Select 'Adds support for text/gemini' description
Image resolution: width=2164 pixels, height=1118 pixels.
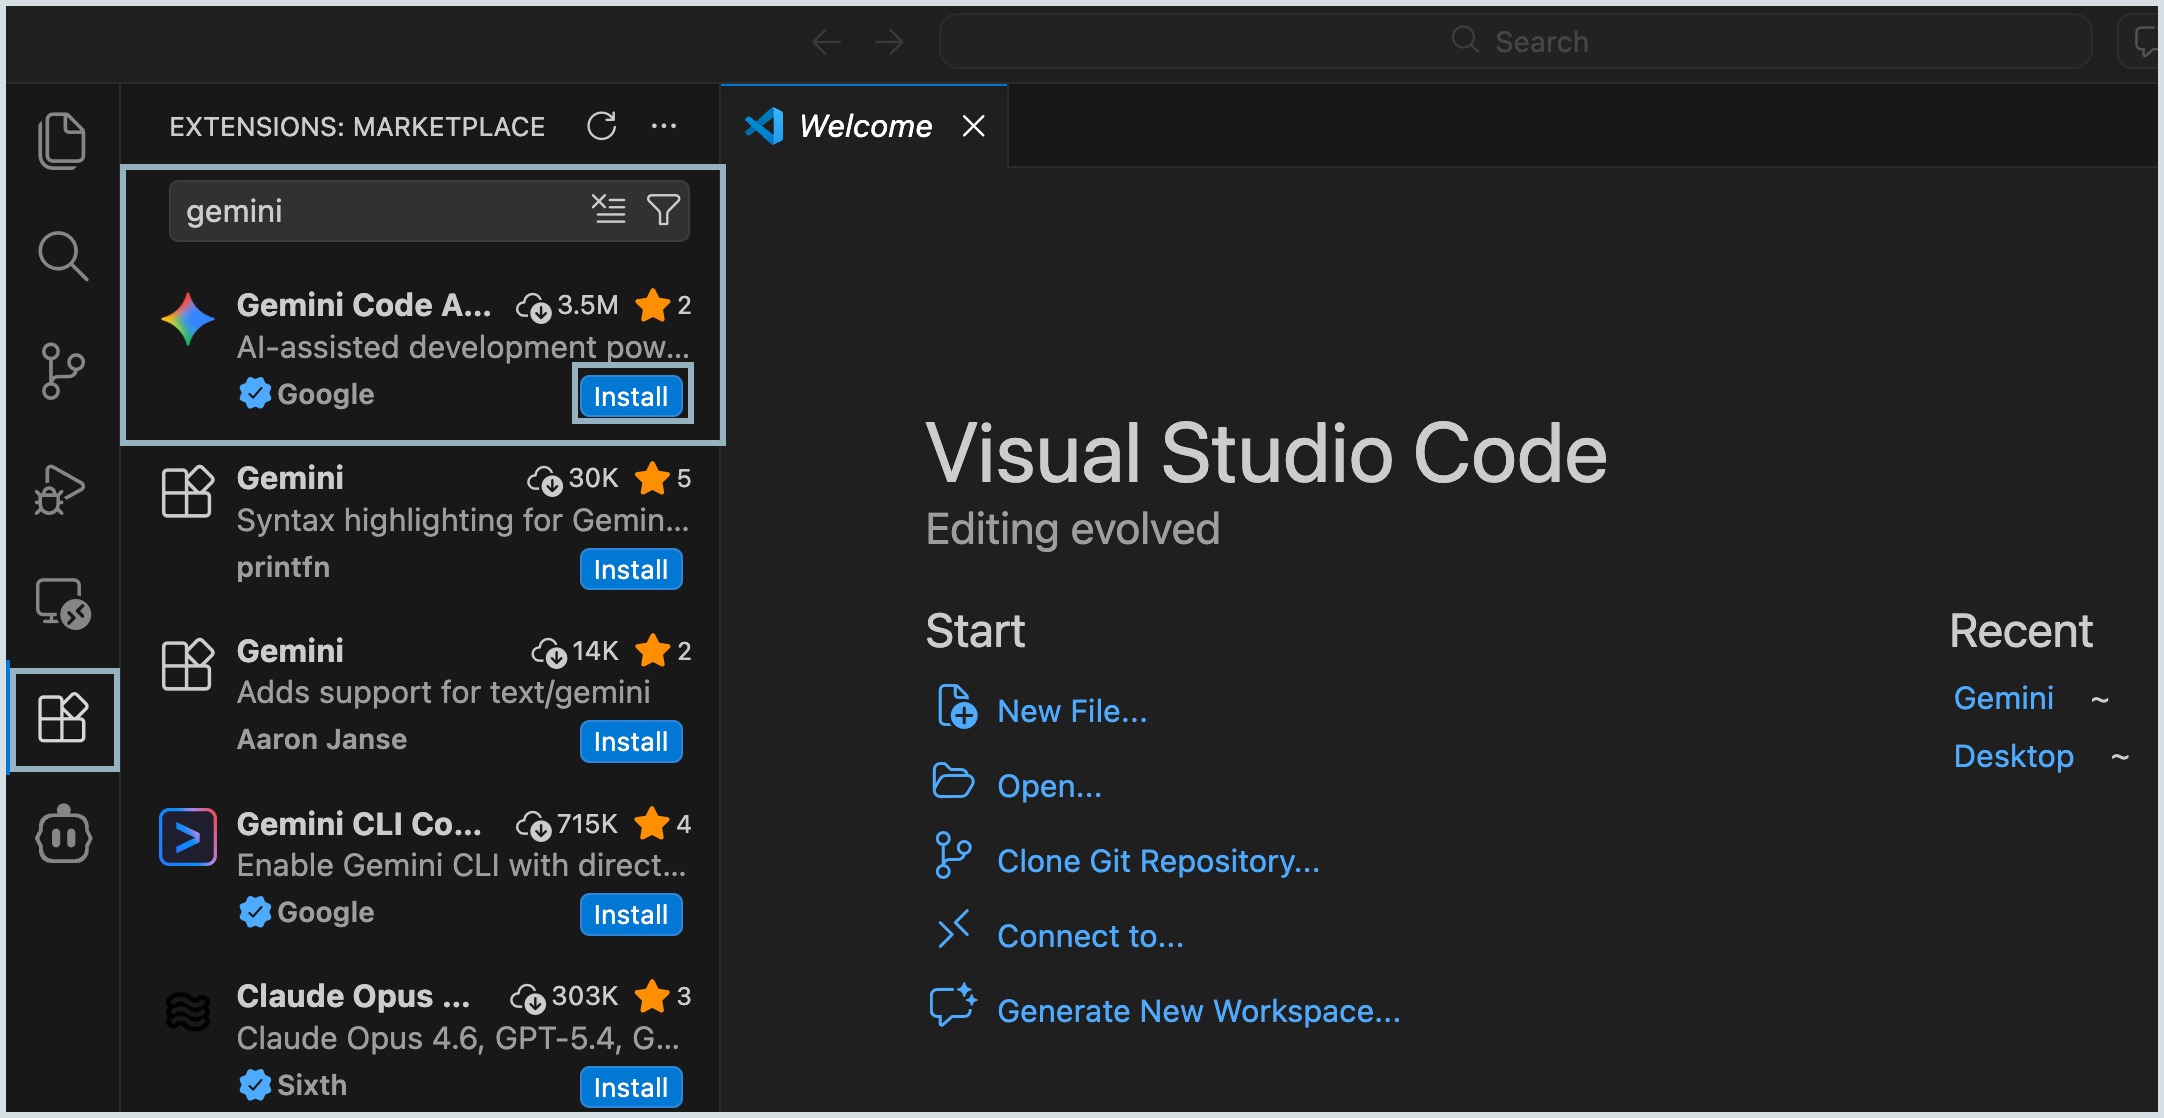click(x=443, y=692)
